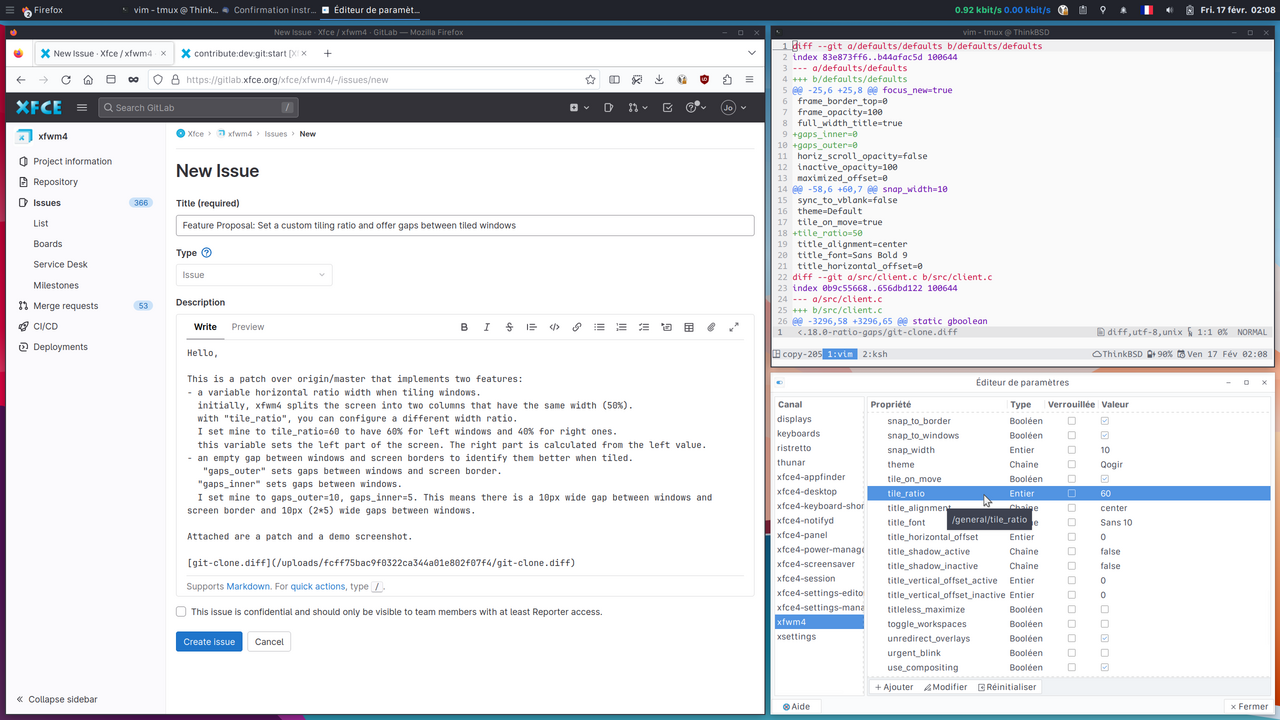Select the thunar channel
Viewport: 1280px width, 720px height.
[x=819, y=462]
